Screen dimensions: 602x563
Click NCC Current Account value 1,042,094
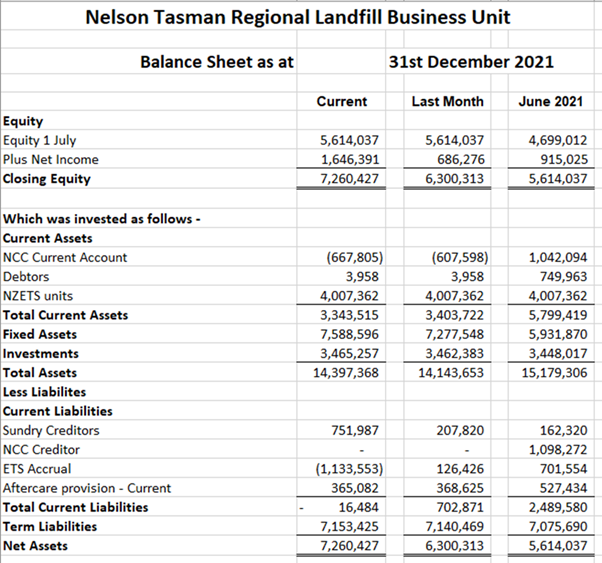(x=558, y=257)
